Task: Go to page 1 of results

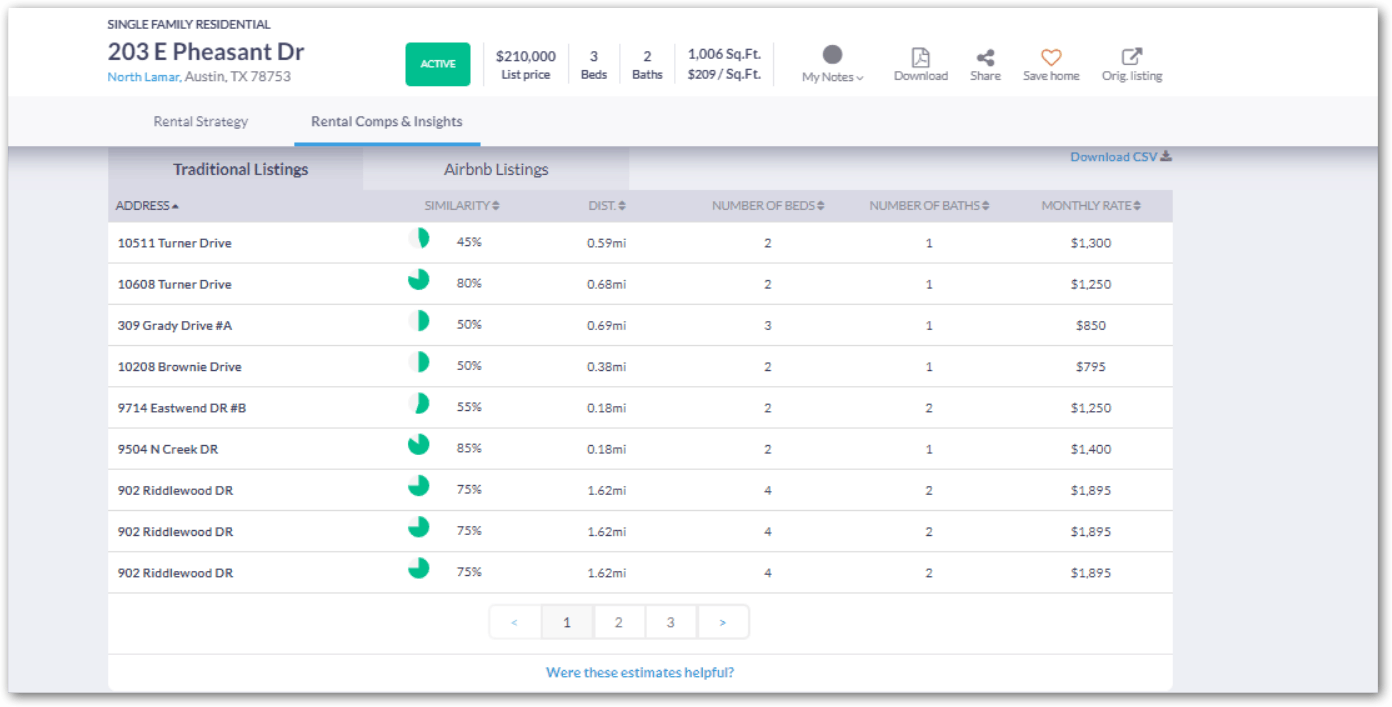Action: (567, 622)
